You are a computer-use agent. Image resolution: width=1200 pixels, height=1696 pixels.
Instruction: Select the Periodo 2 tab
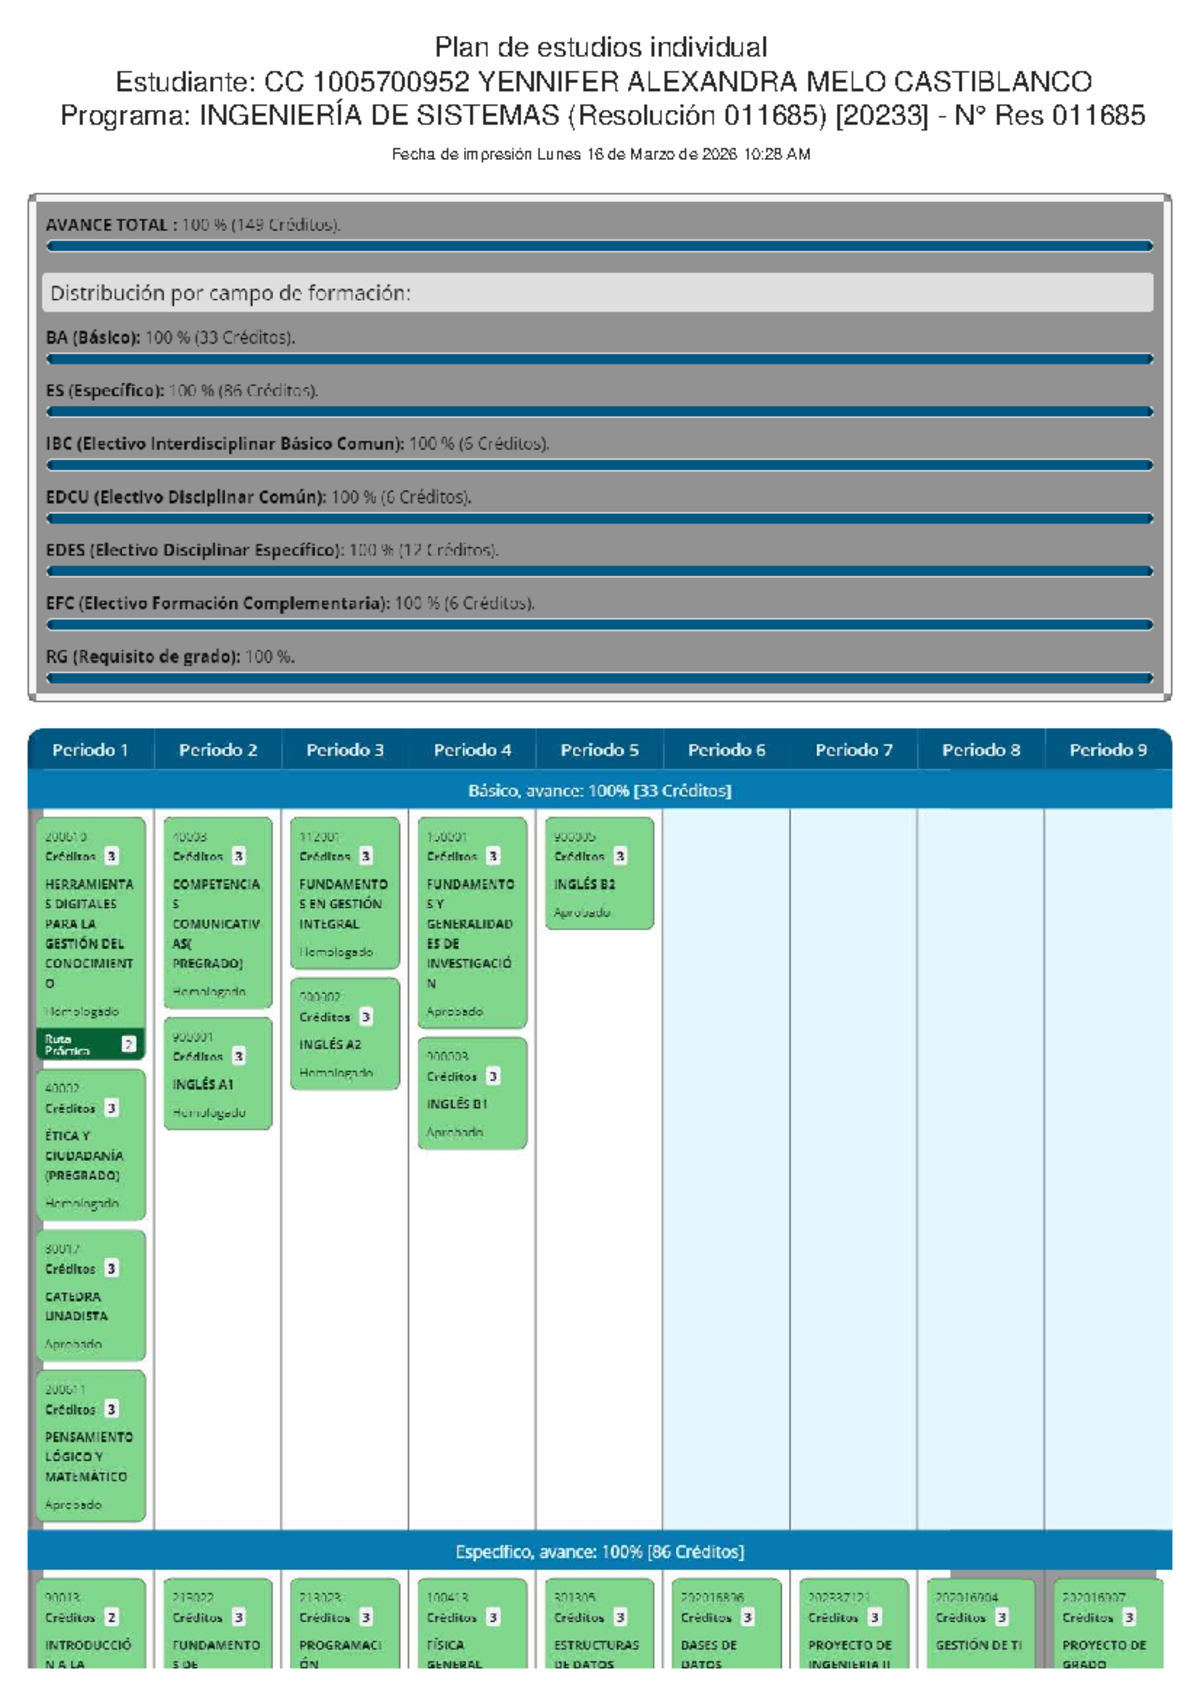(218, 750)
